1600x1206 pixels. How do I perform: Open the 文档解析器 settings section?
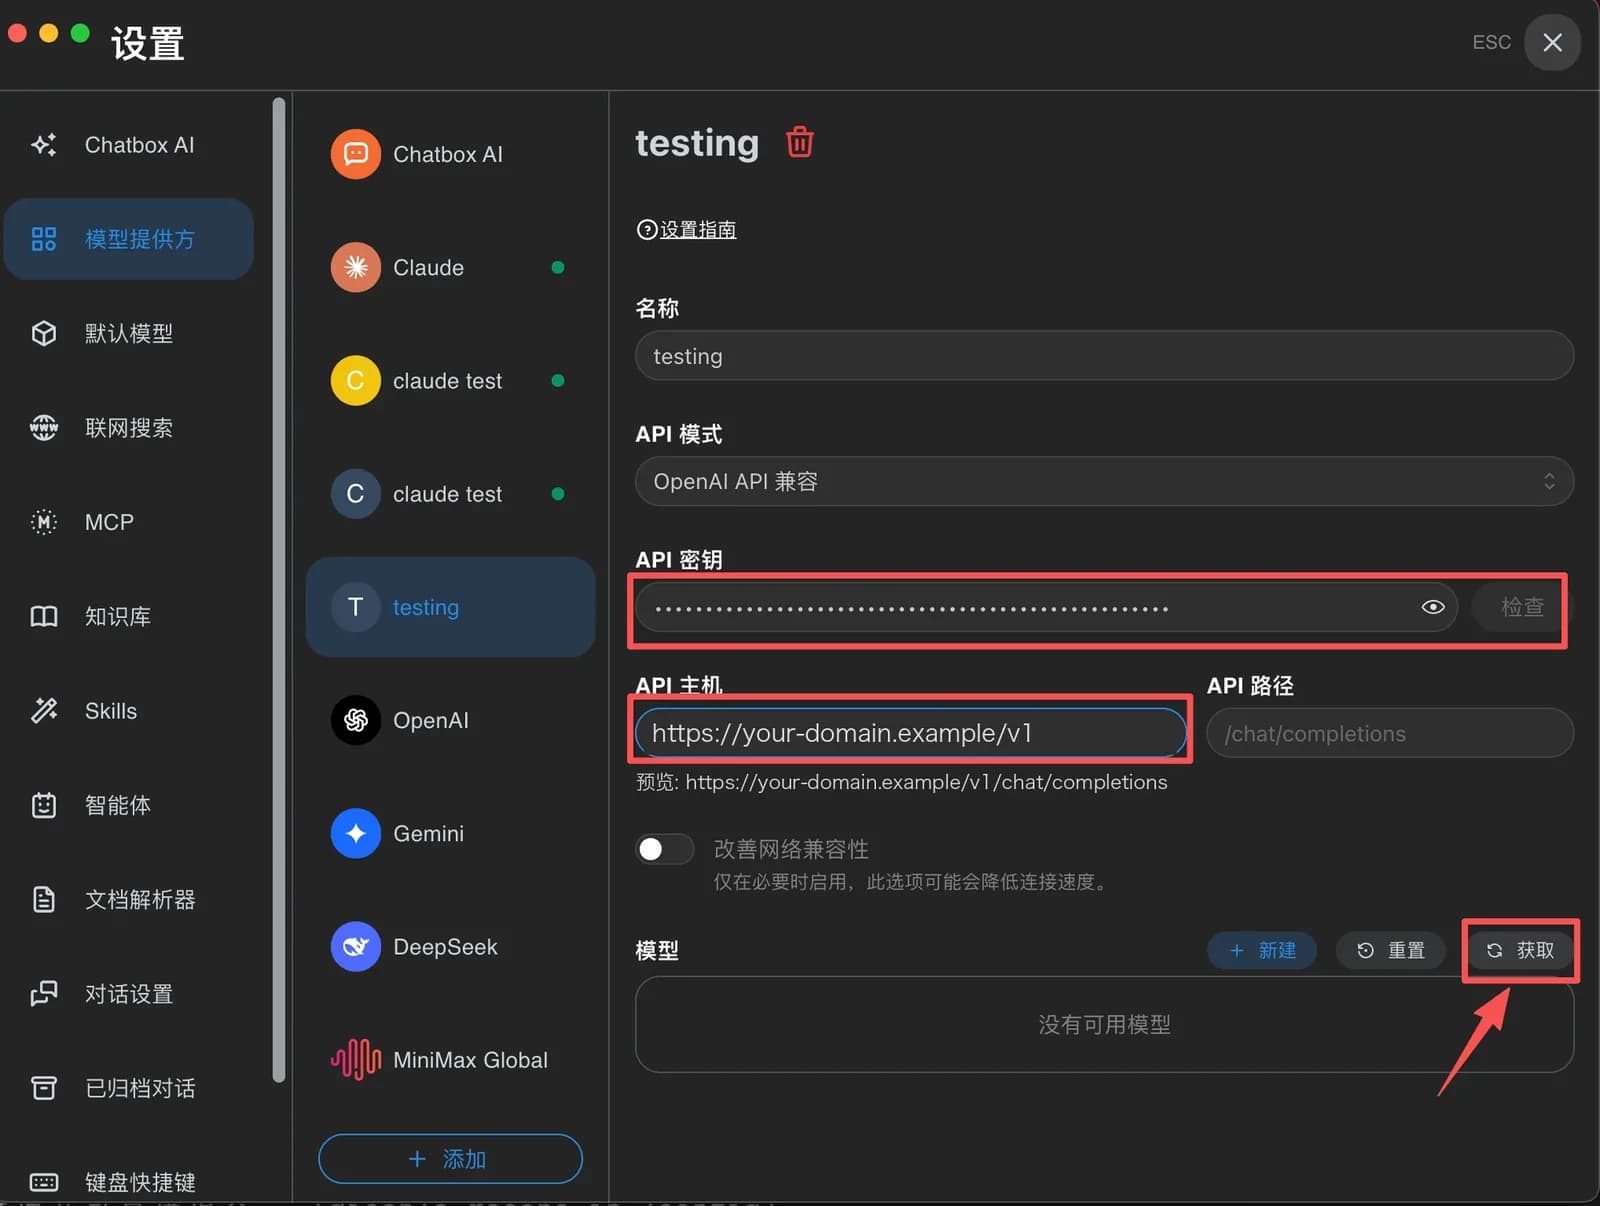point(128,899)
